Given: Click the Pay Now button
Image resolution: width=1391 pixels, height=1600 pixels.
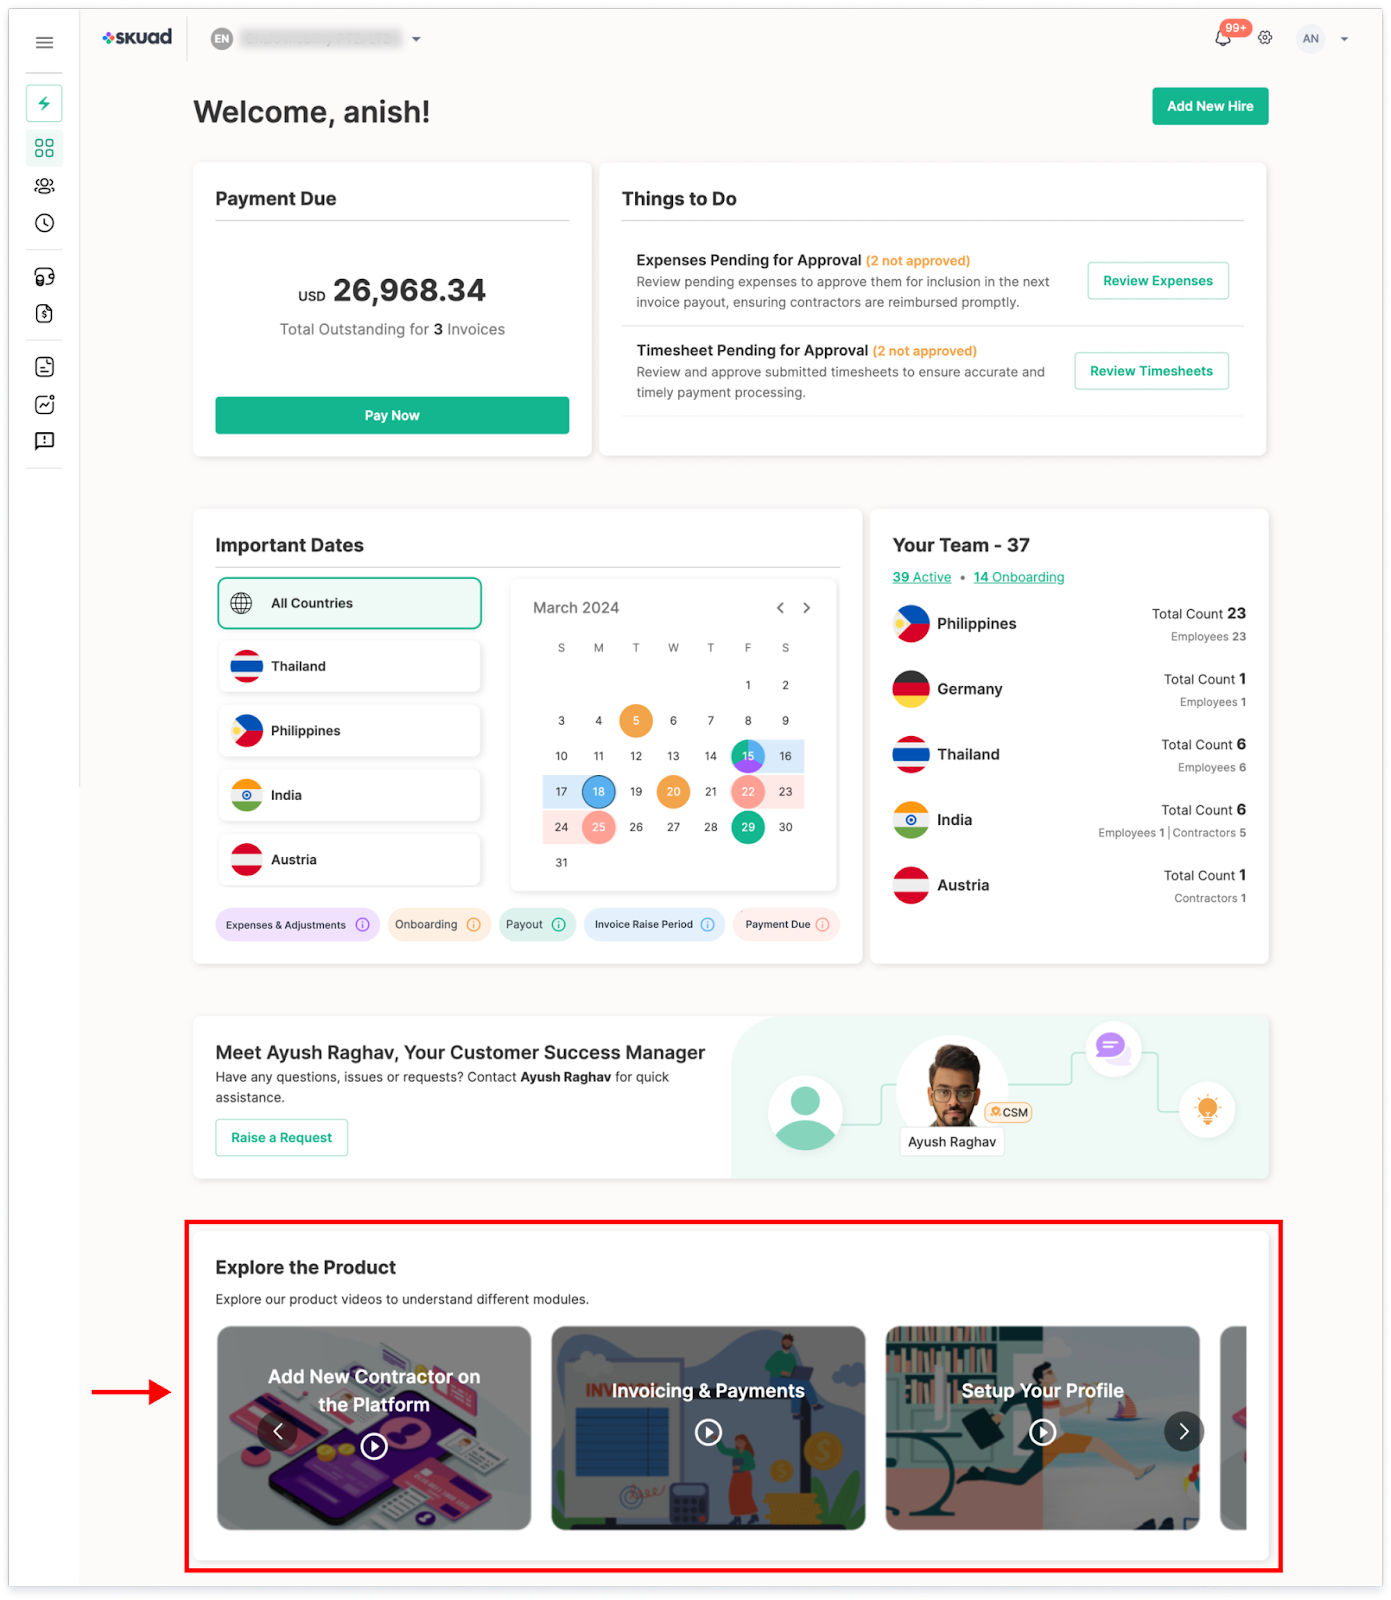Looking at the screenshot, I should pos(392,415).
